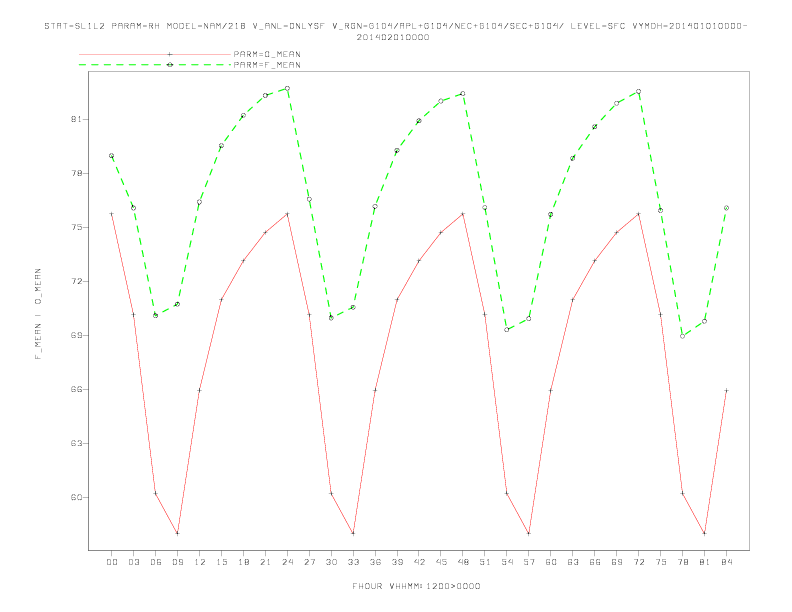Select green F_MEAN circle marker at hour 78

[682, 336]
